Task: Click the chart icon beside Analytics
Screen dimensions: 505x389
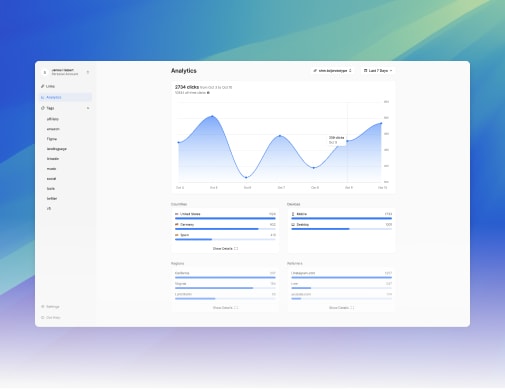Action: [x=42, y=97]
